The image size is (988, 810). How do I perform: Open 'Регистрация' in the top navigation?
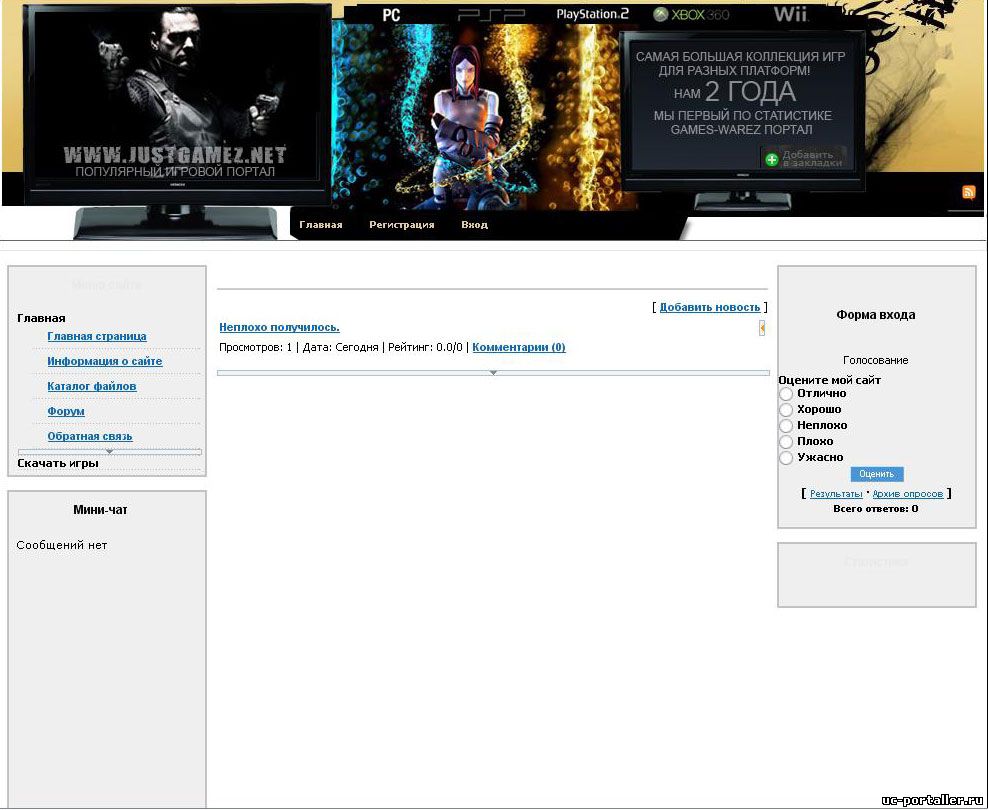coord(401,225)
